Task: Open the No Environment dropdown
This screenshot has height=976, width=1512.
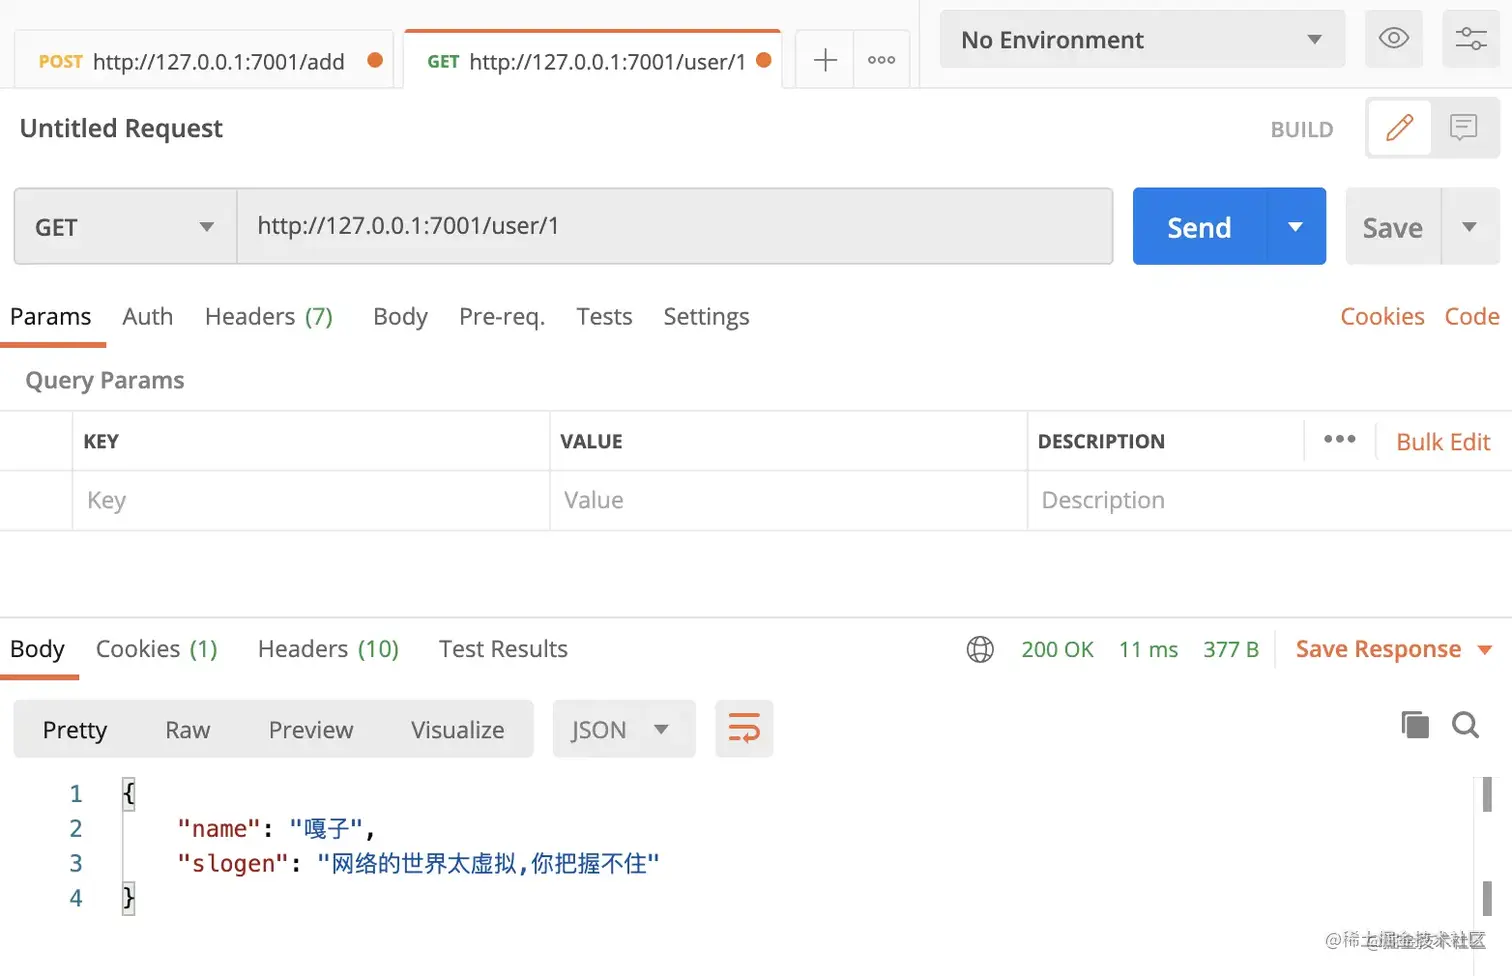Action: point(1142,39)
